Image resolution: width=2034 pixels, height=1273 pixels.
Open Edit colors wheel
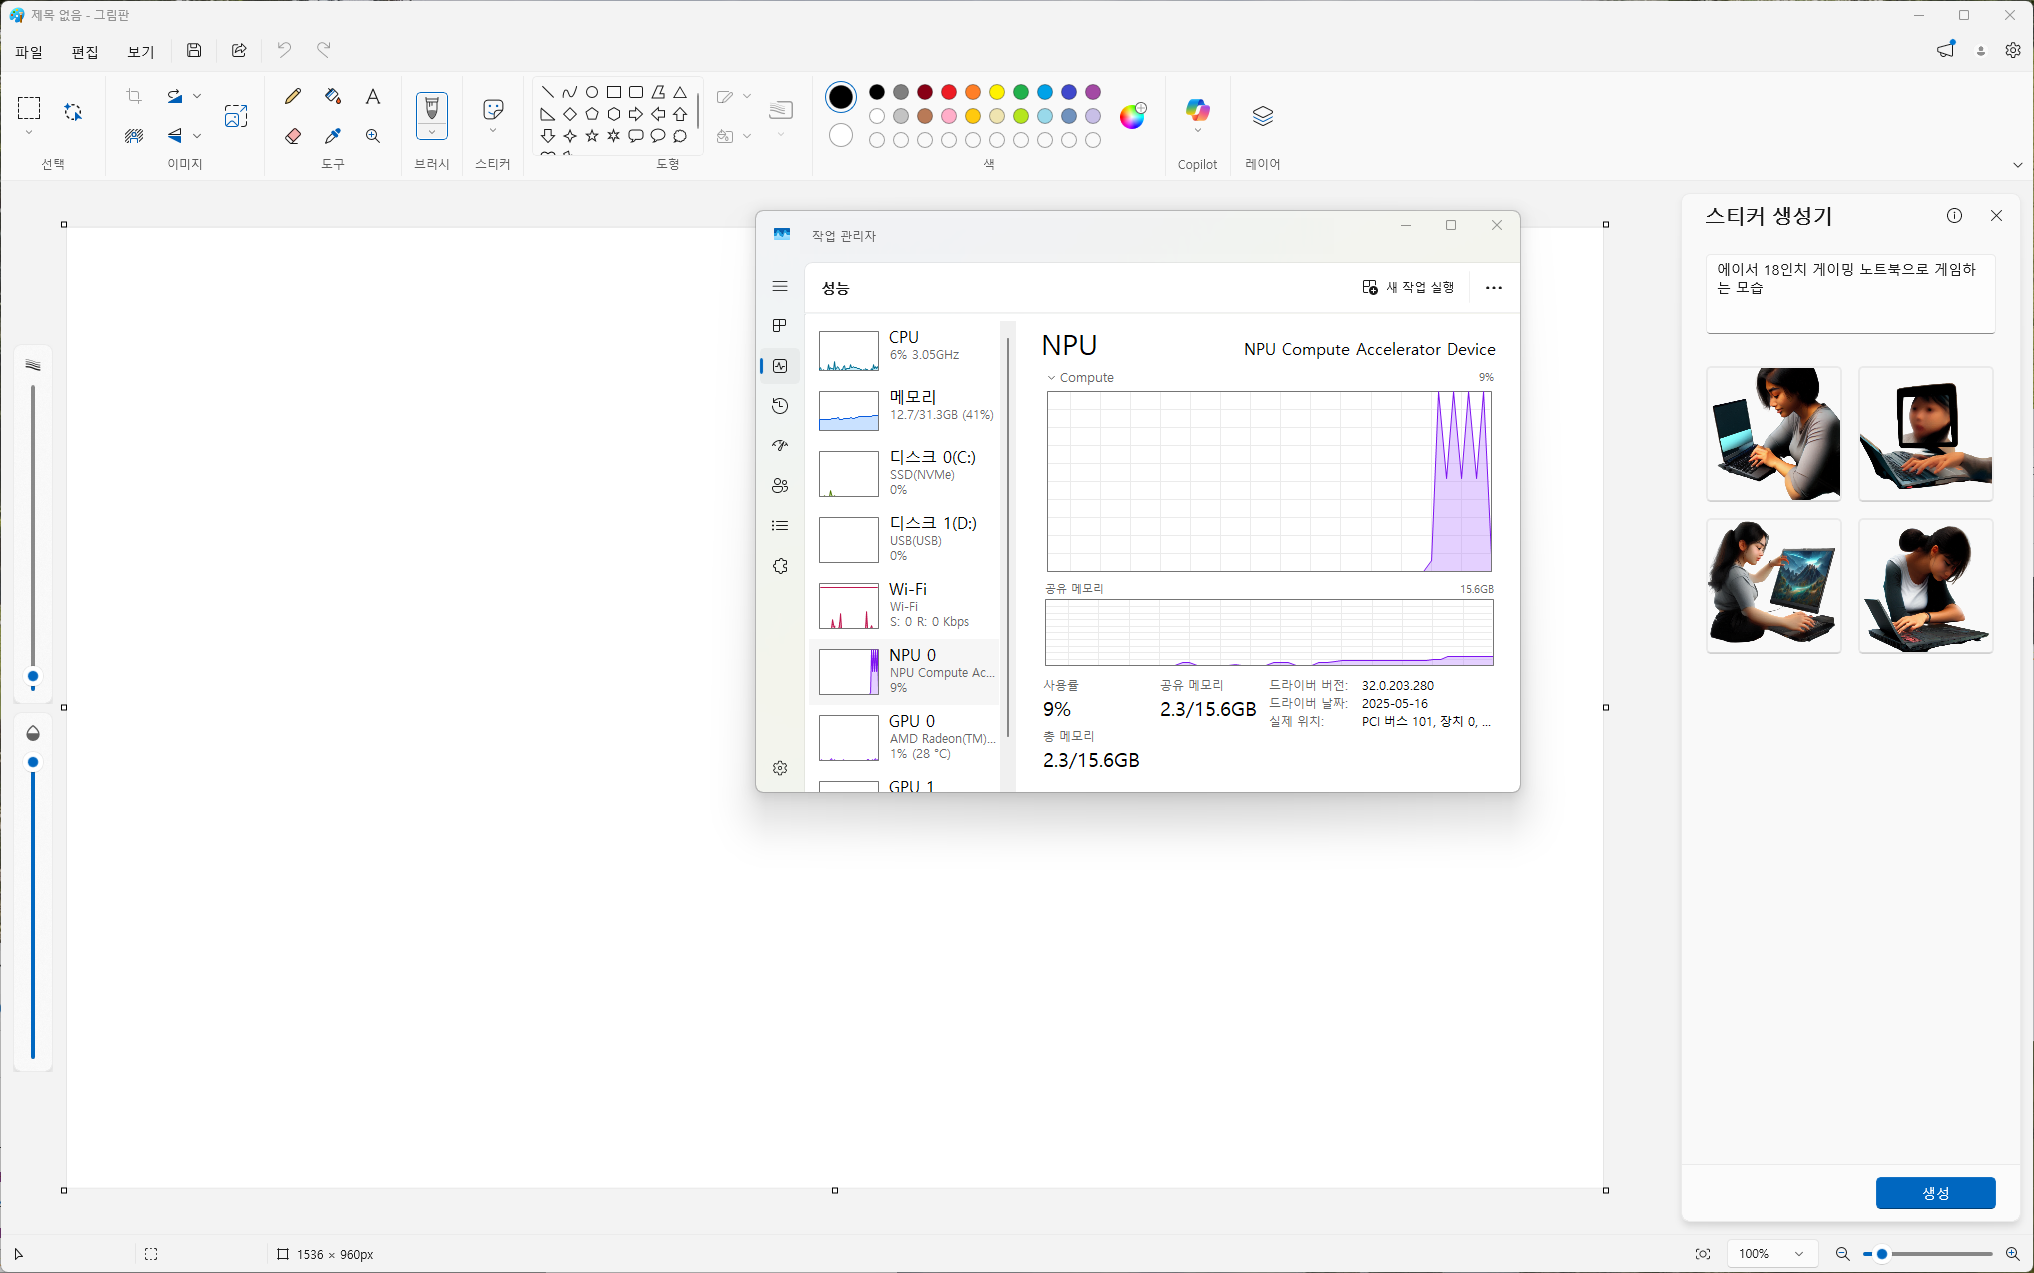coord(1132,116)
